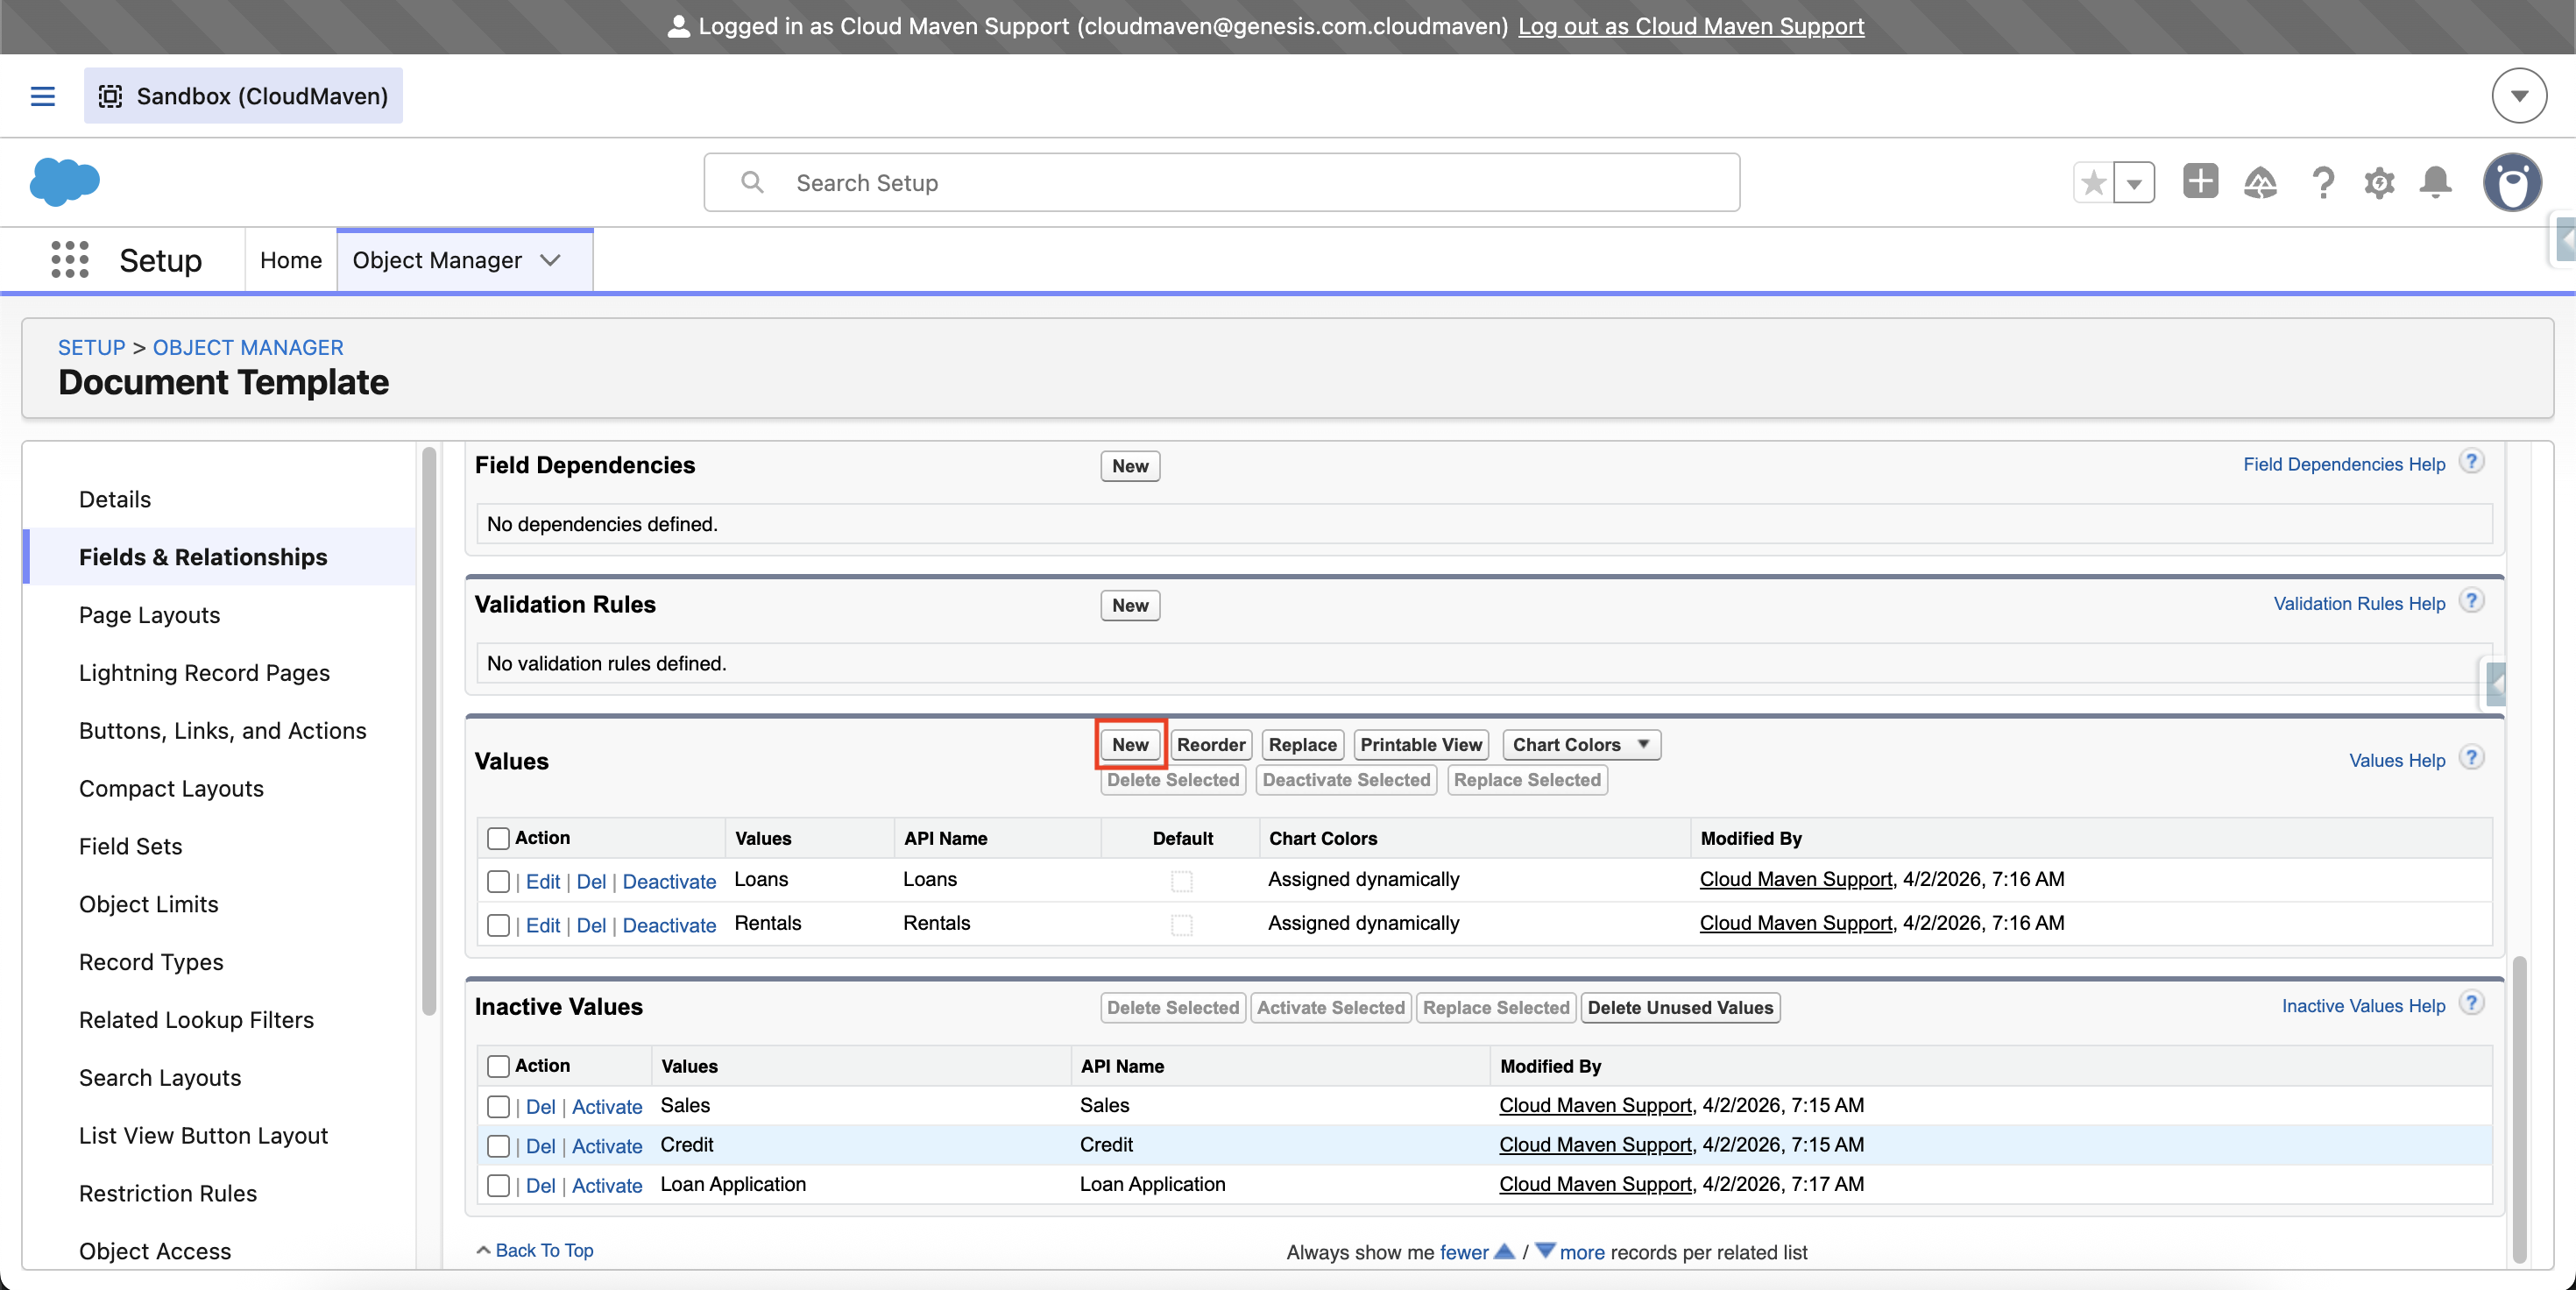Image resolution: width=2576 pixels, height=1290 pixels.
Task: Click the sidebar vertical scrollbar
Action: (x=429, y=731)
